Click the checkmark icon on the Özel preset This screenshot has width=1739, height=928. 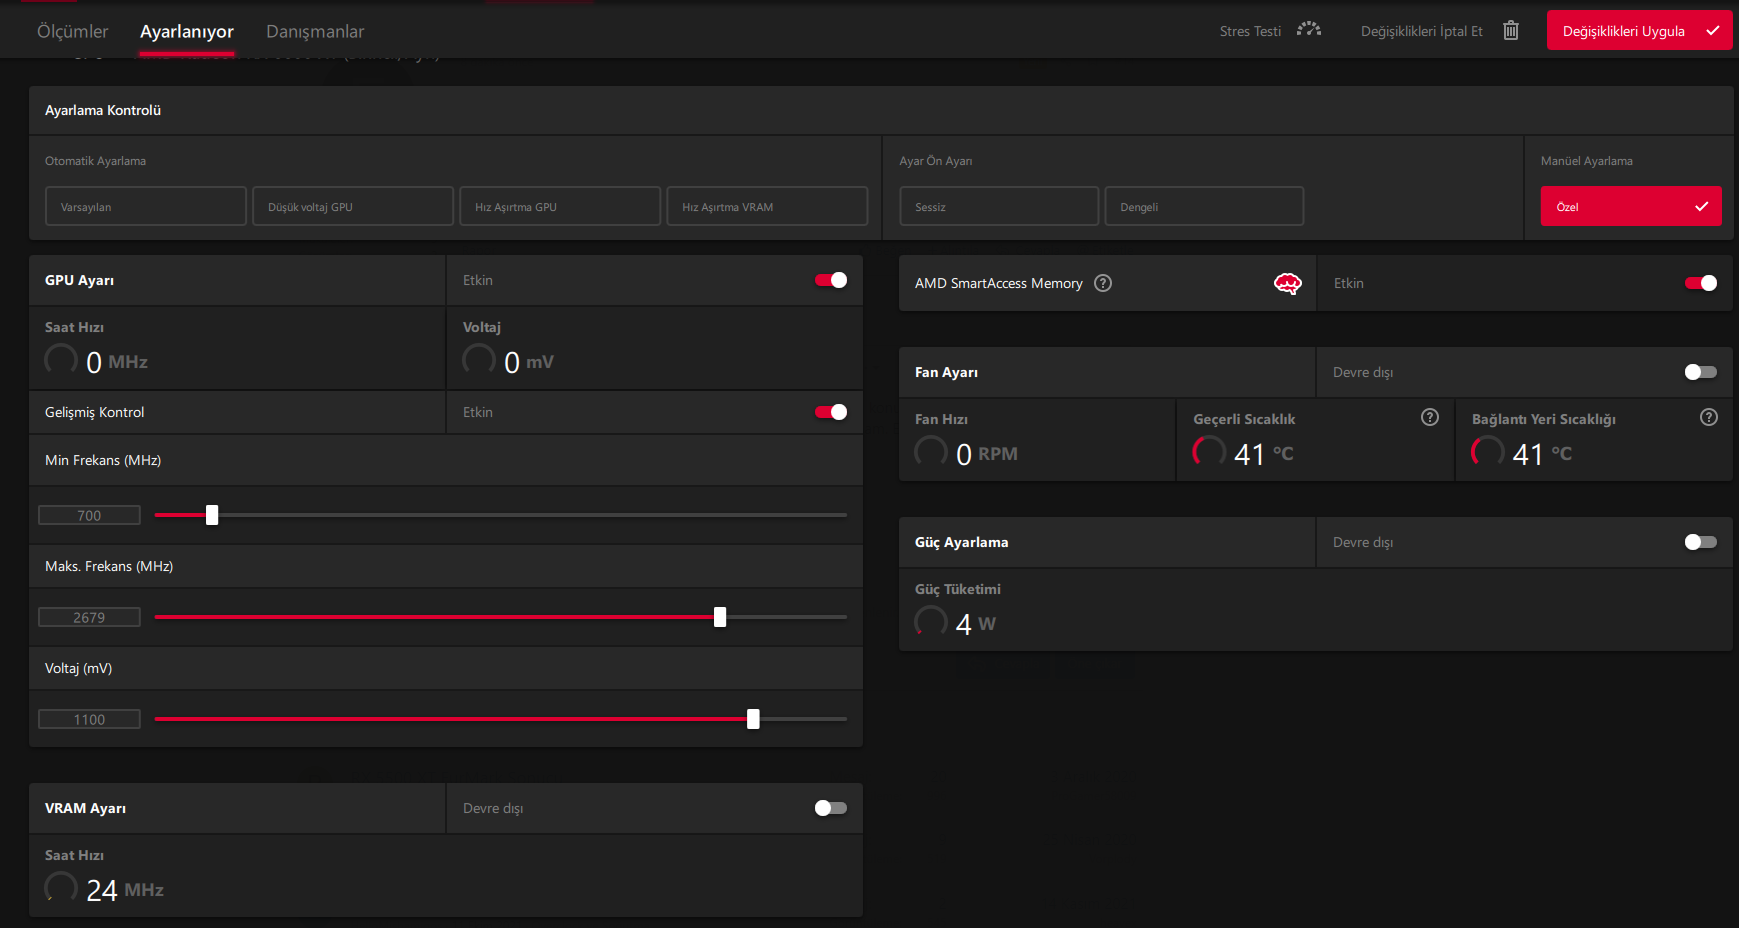point(1700,206)
